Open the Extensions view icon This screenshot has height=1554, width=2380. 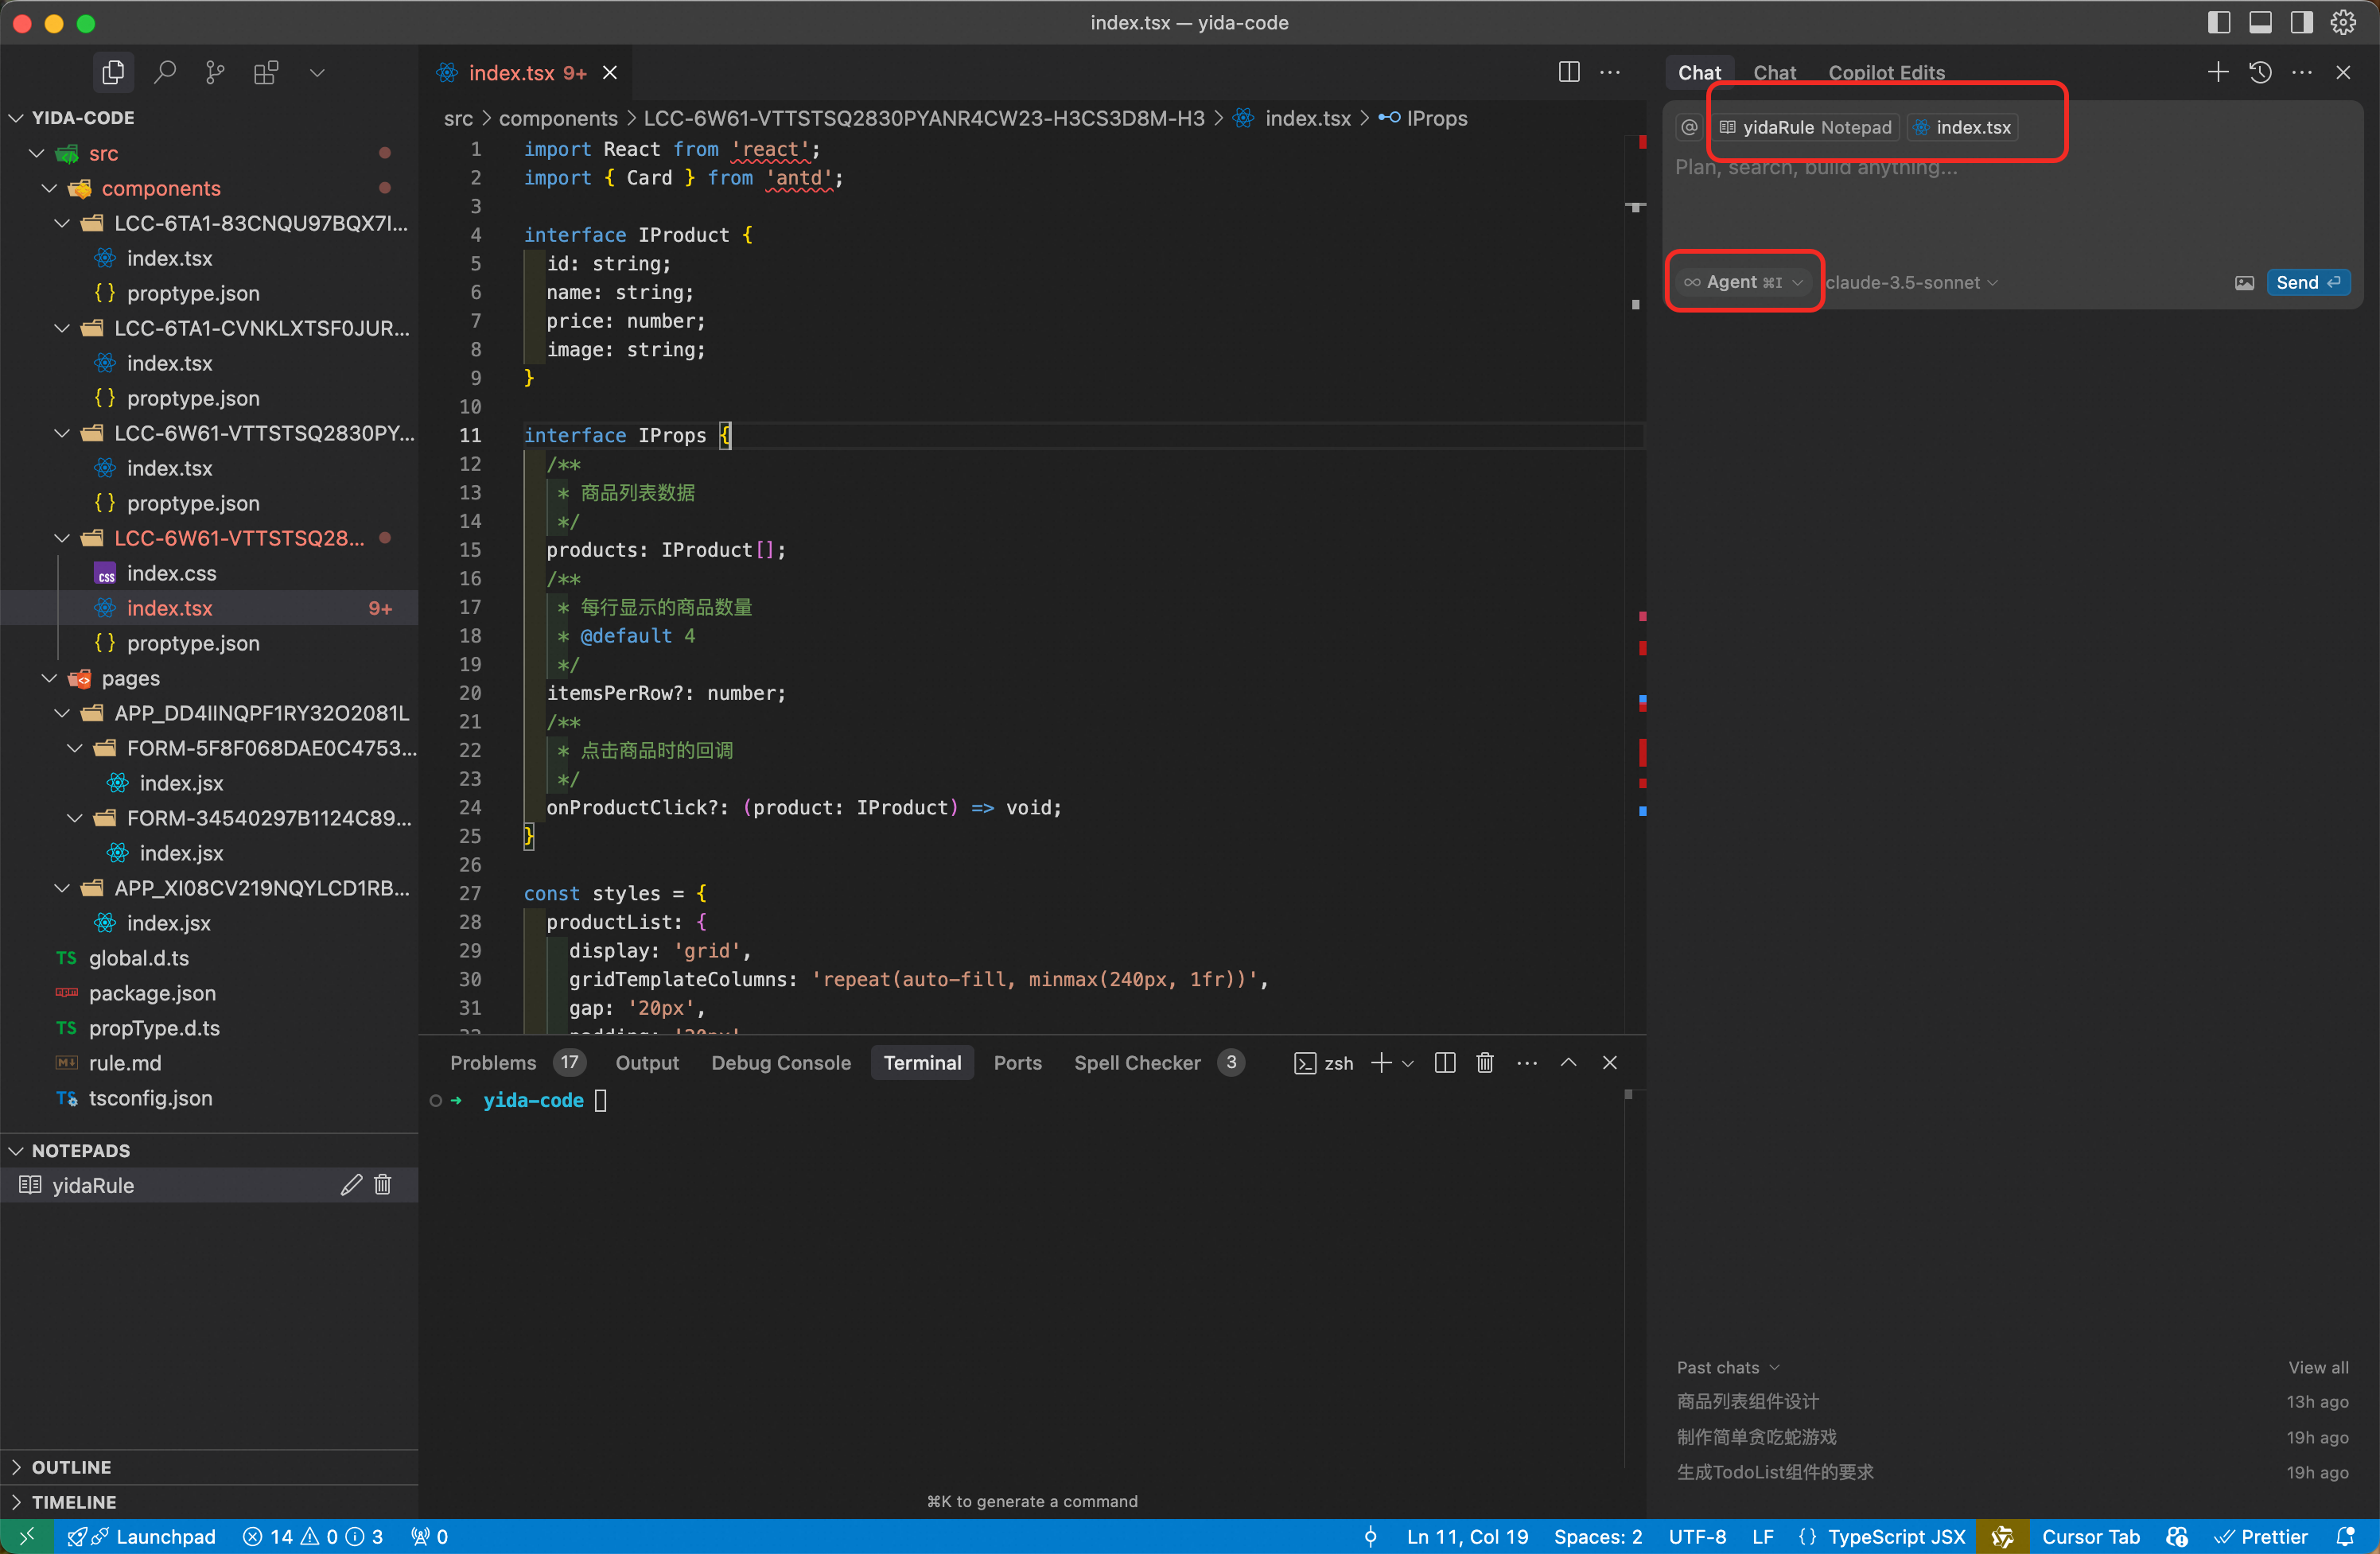point(266,72)
